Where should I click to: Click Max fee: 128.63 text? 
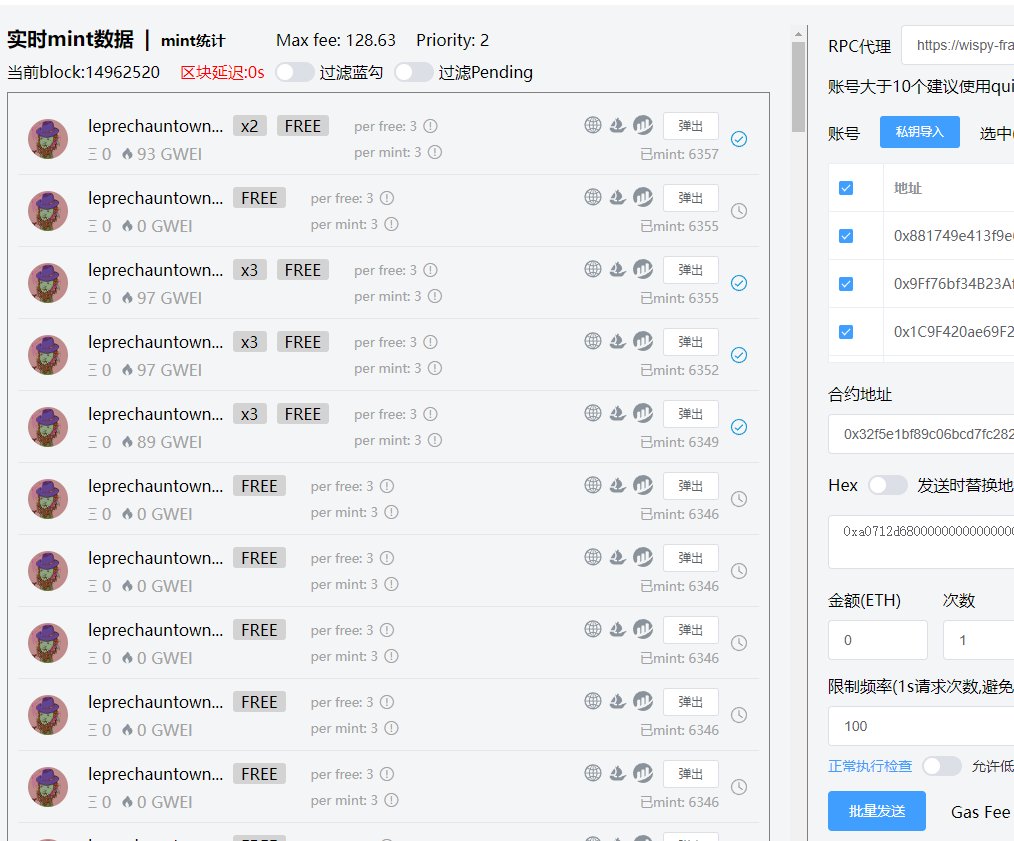336,40
